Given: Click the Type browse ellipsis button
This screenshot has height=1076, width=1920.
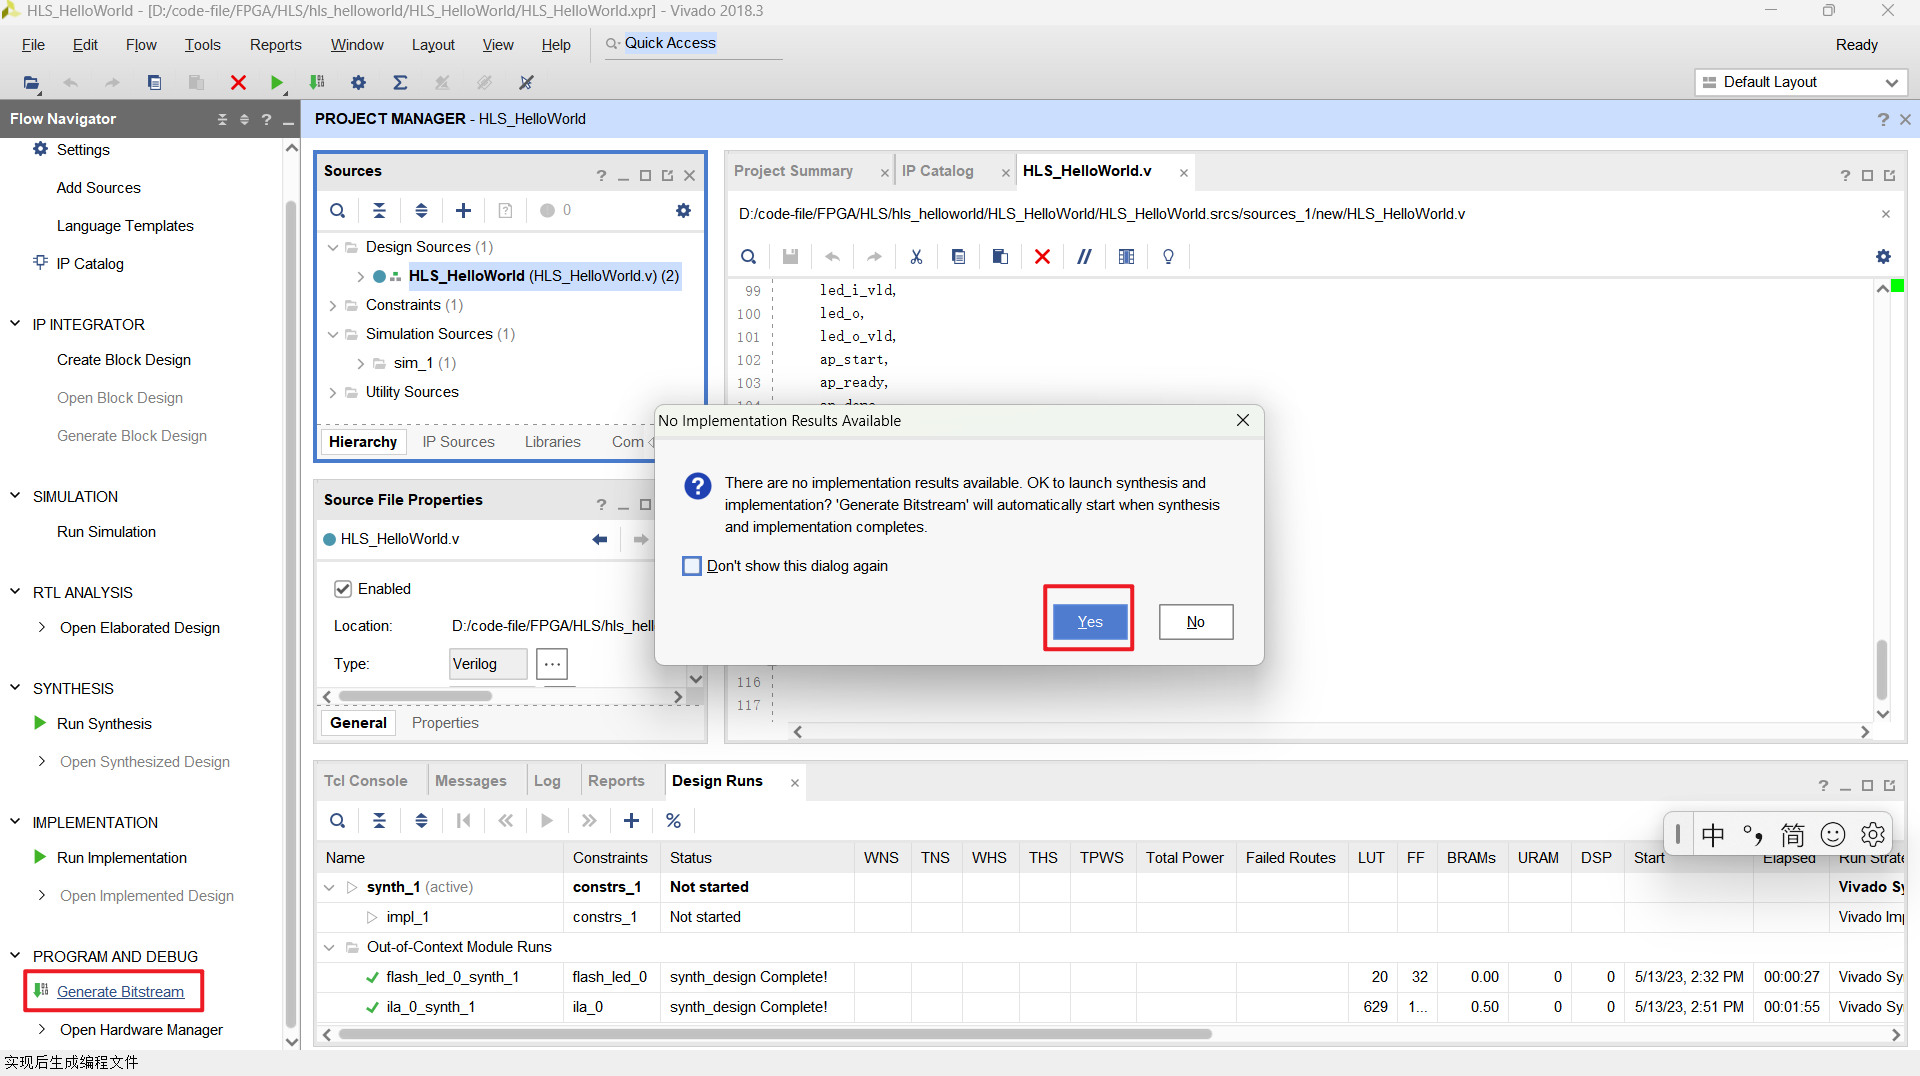Looking at the screenshot, I should tap(552, 664).
